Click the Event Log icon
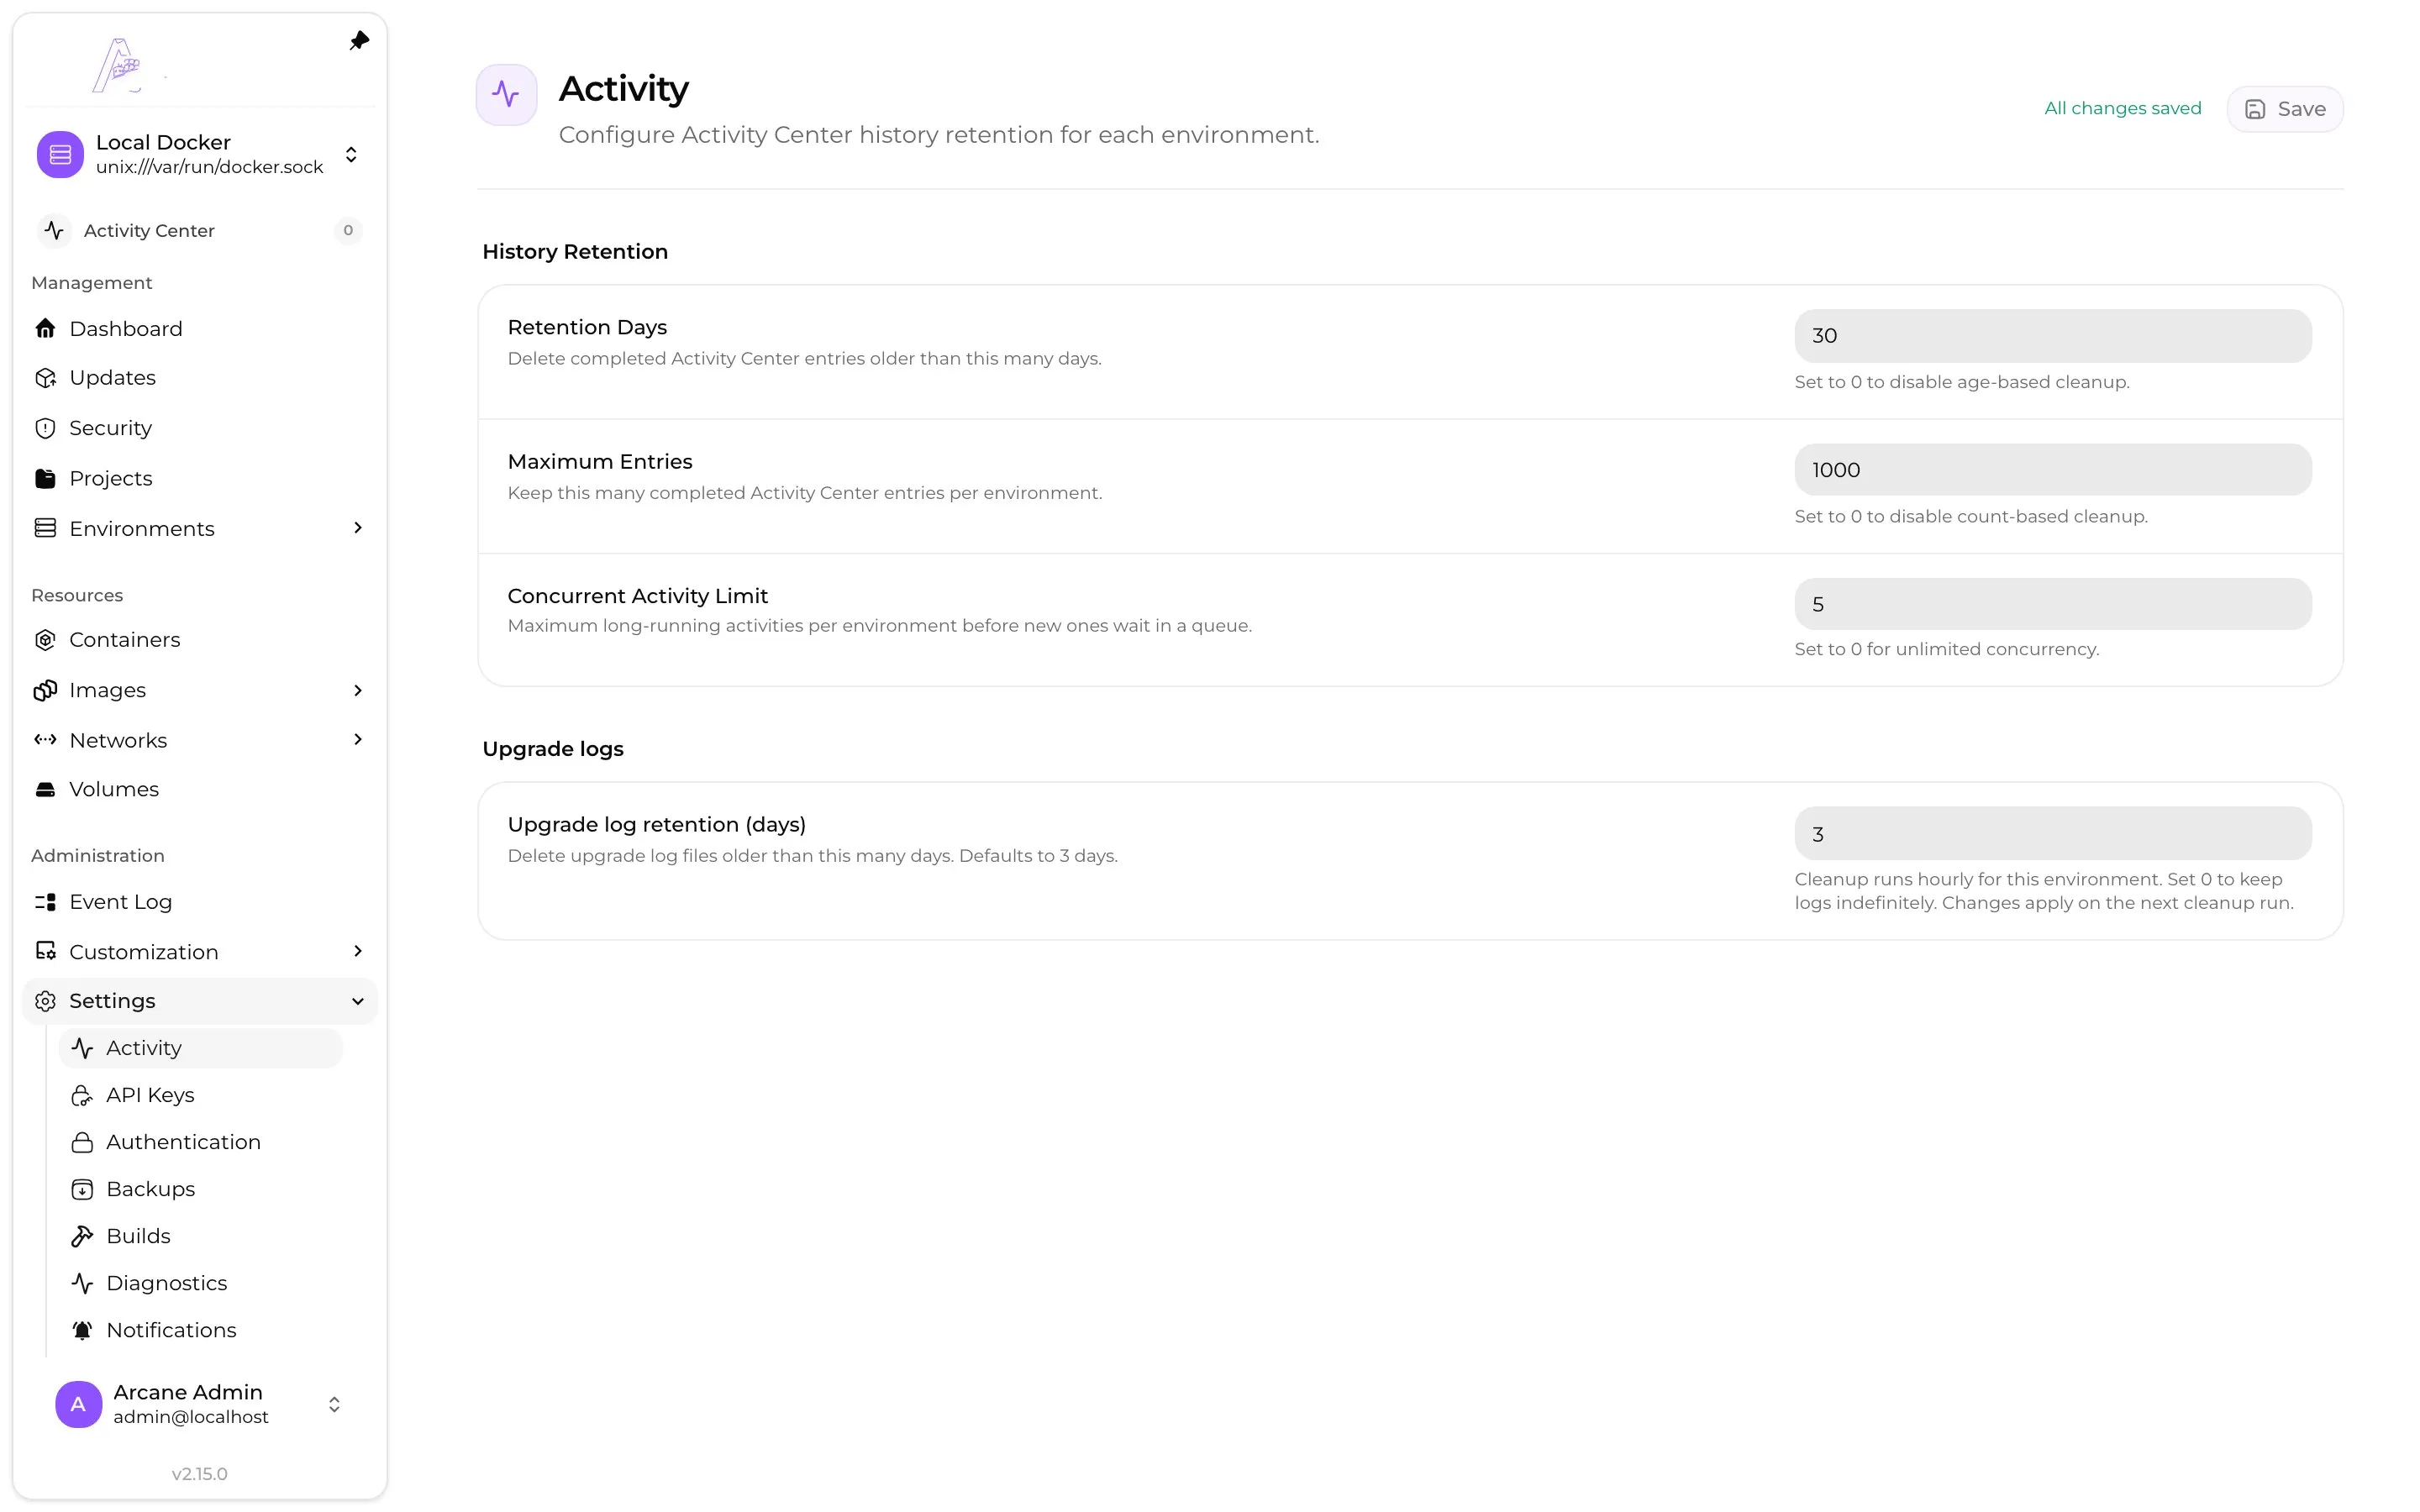 pyautogui.click(x=45, y=902)
